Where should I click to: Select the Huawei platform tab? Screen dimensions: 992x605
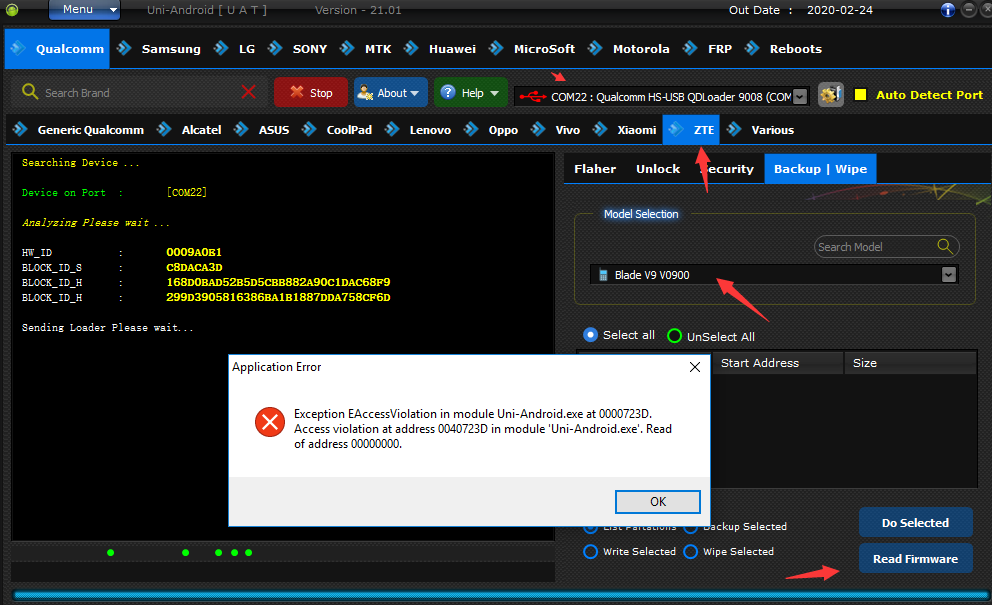tap(440, 49)
